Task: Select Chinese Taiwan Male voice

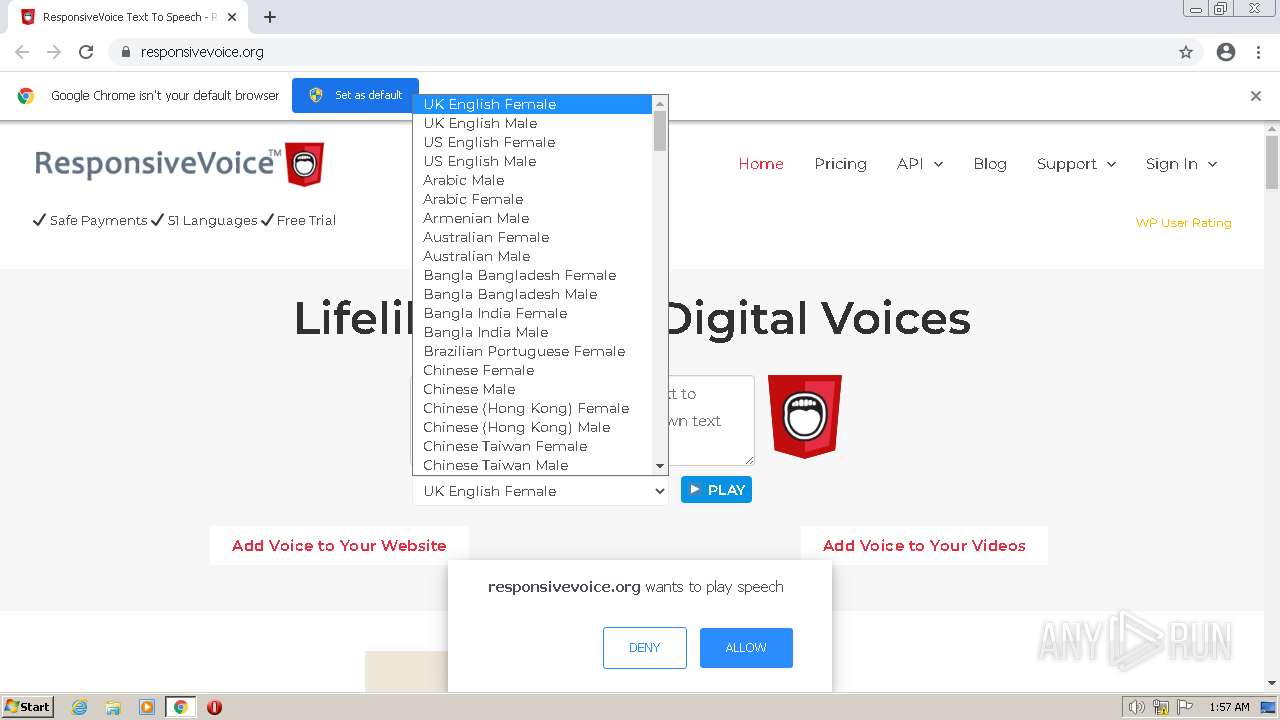Action: point(532,465)
